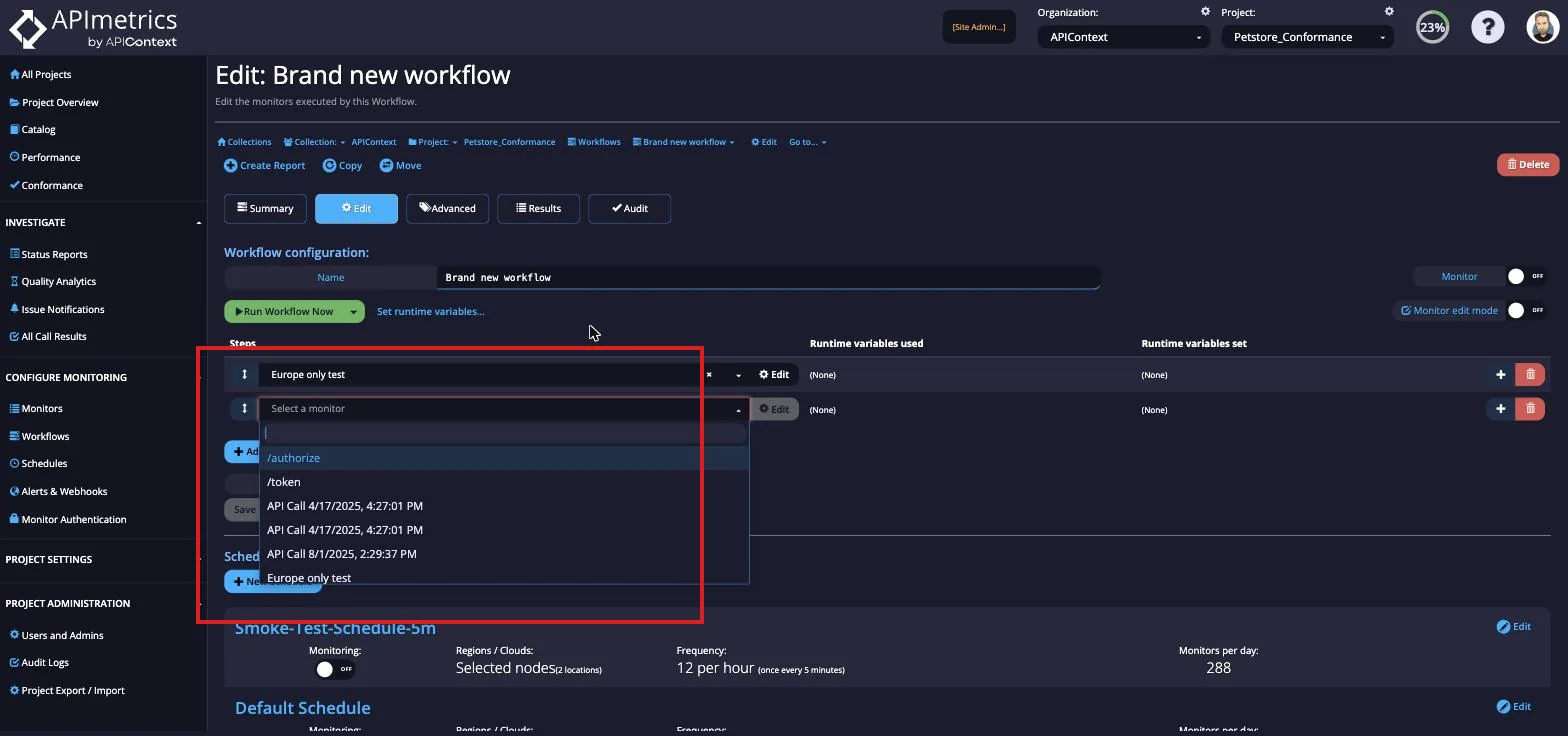Screen dimensions: 1568x736
Task: Click the 23% usage circle indicator
Action: [1432, 27]
